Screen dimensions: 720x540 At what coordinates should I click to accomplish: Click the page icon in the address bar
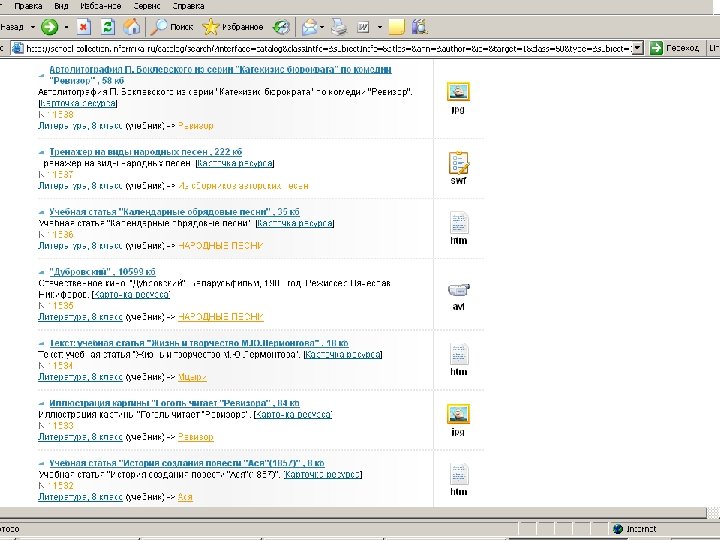point(17,48)
